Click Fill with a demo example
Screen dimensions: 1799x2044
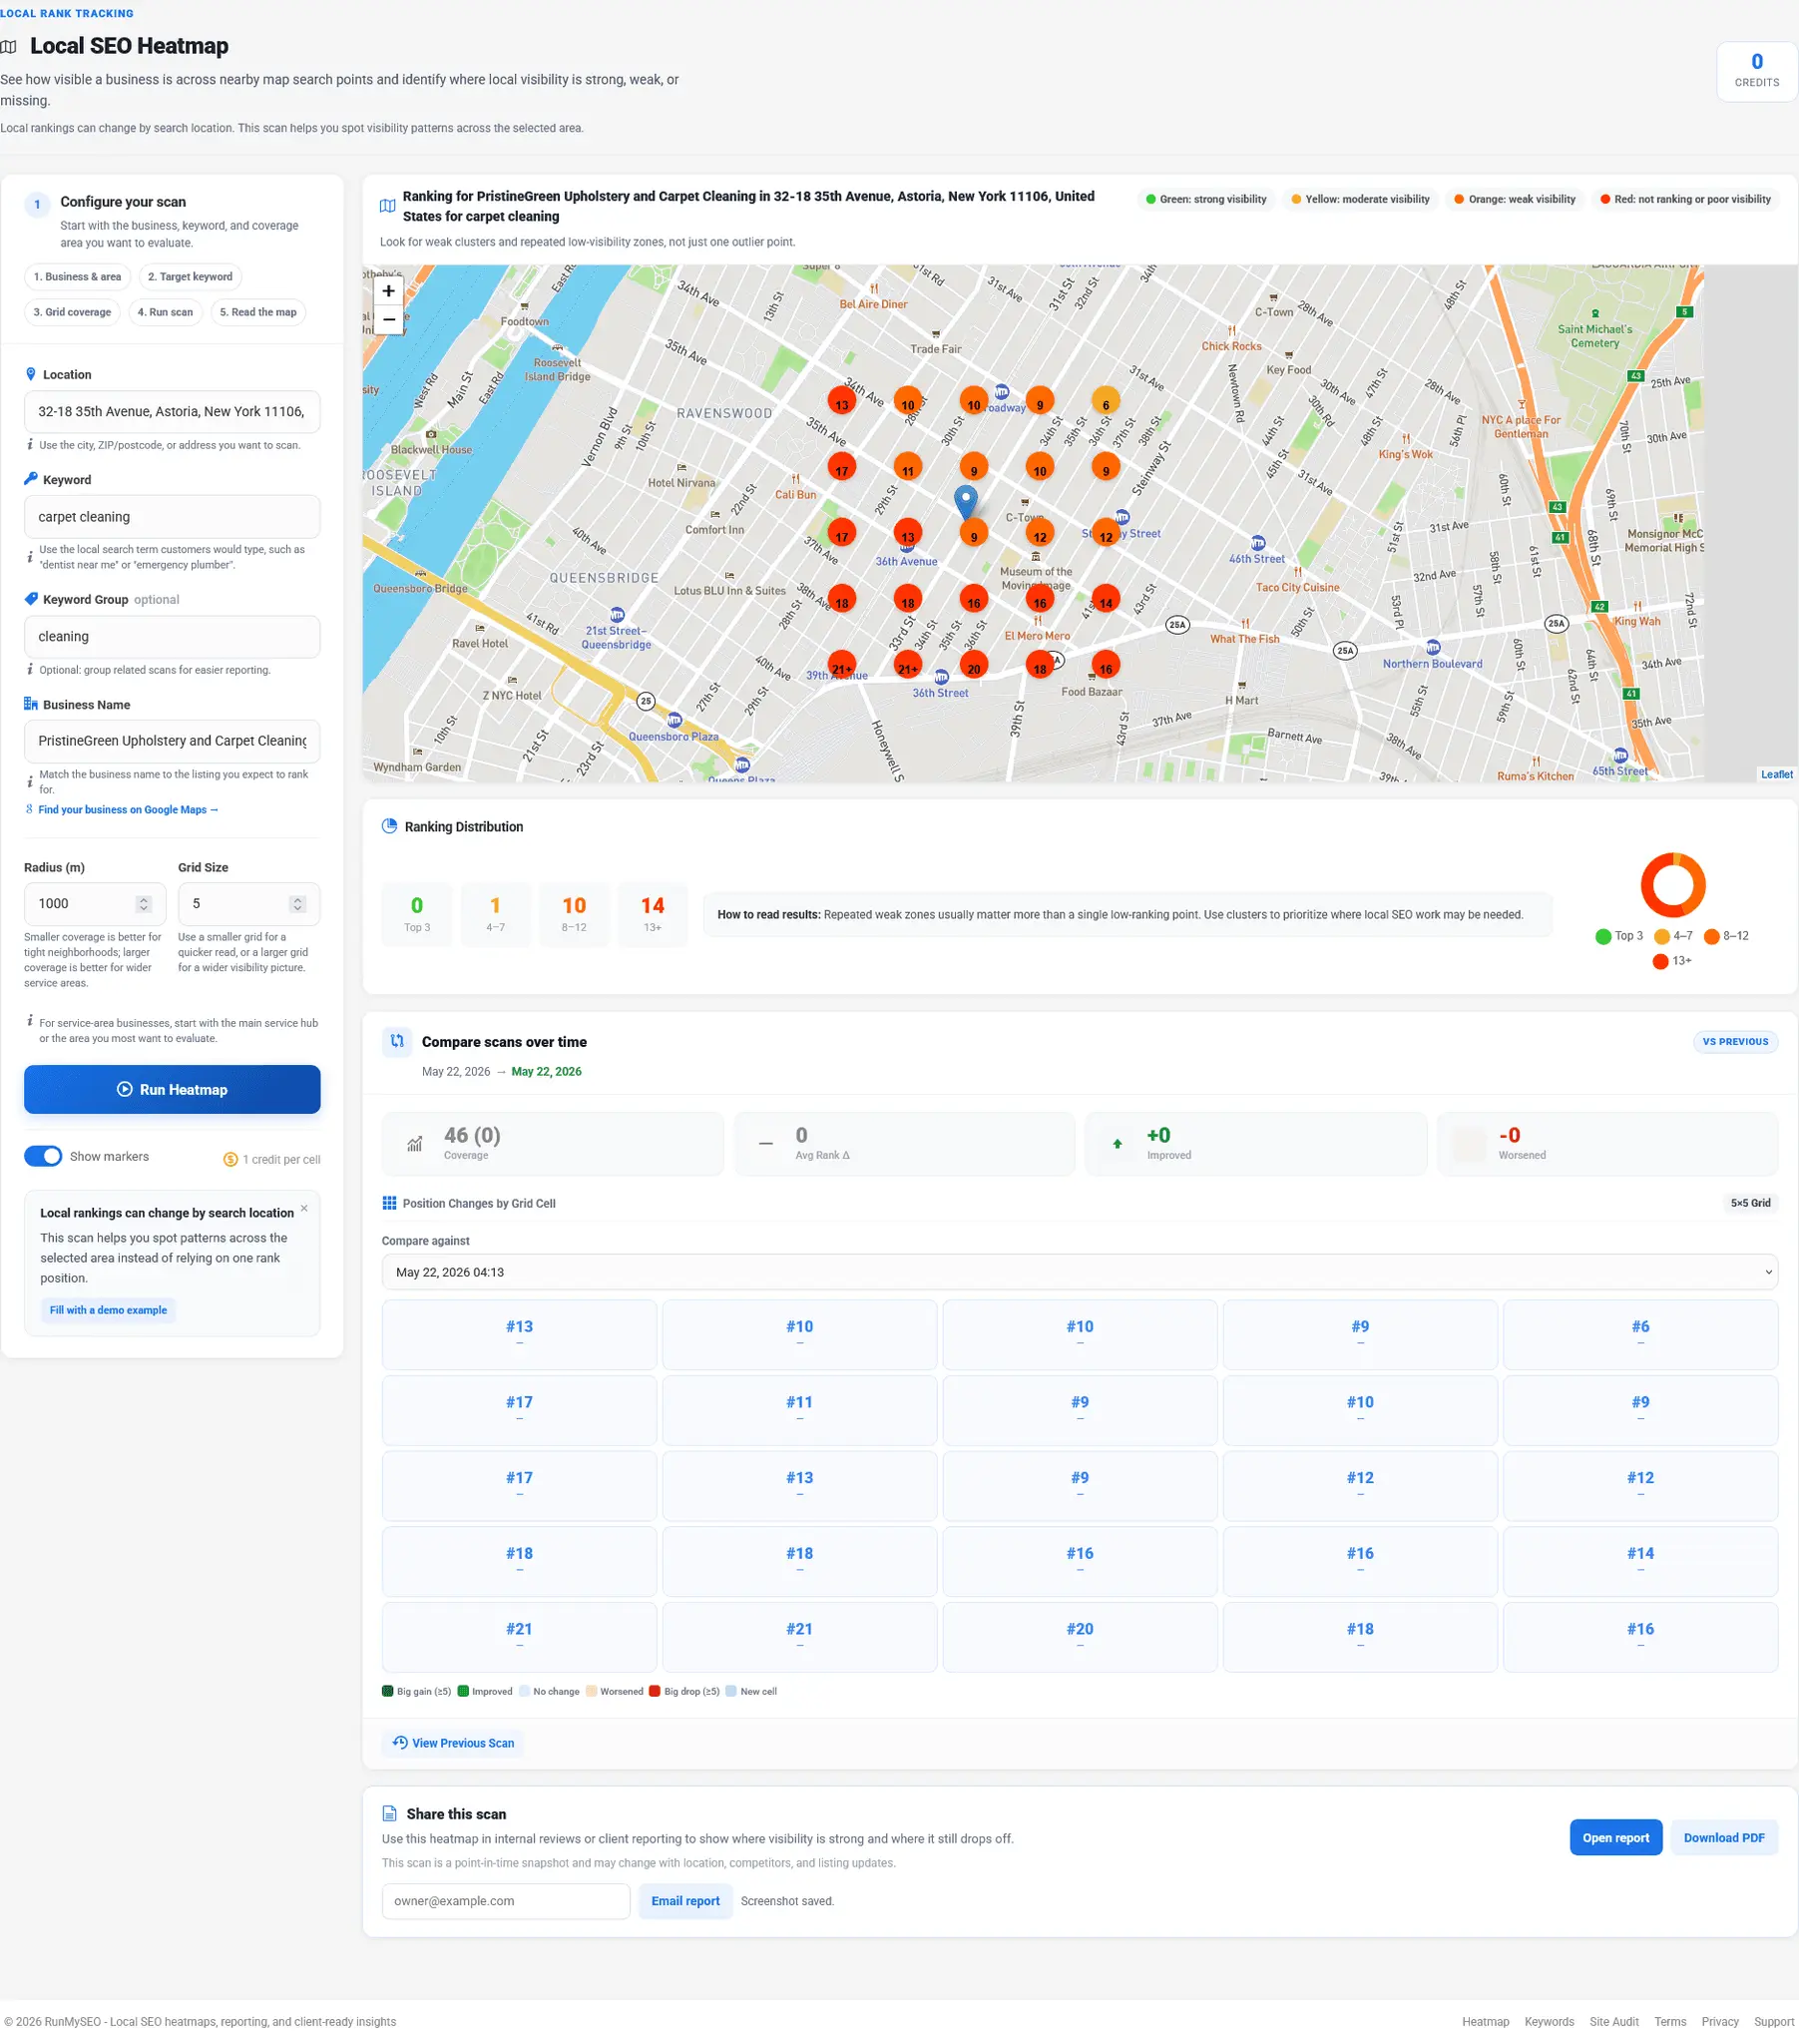click(x=108, y=1310)
